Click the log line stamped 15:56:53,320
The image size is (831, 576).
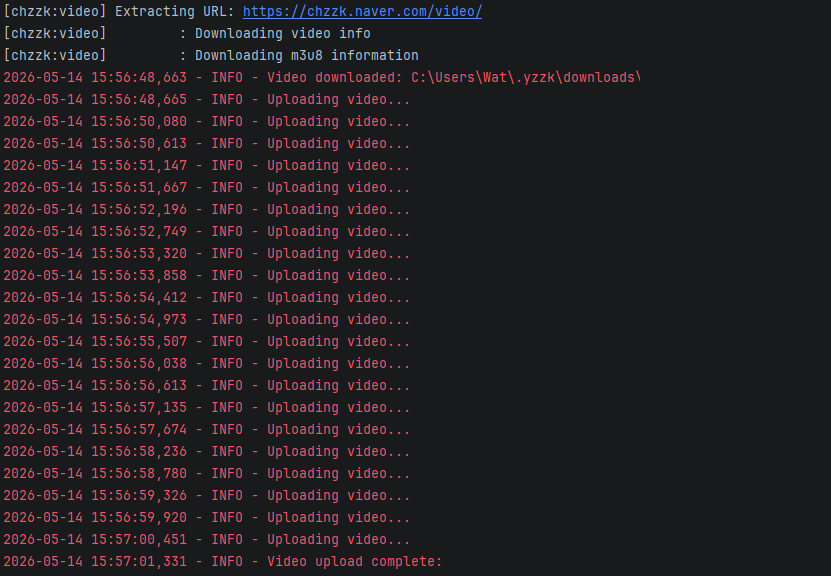(207, 253)
